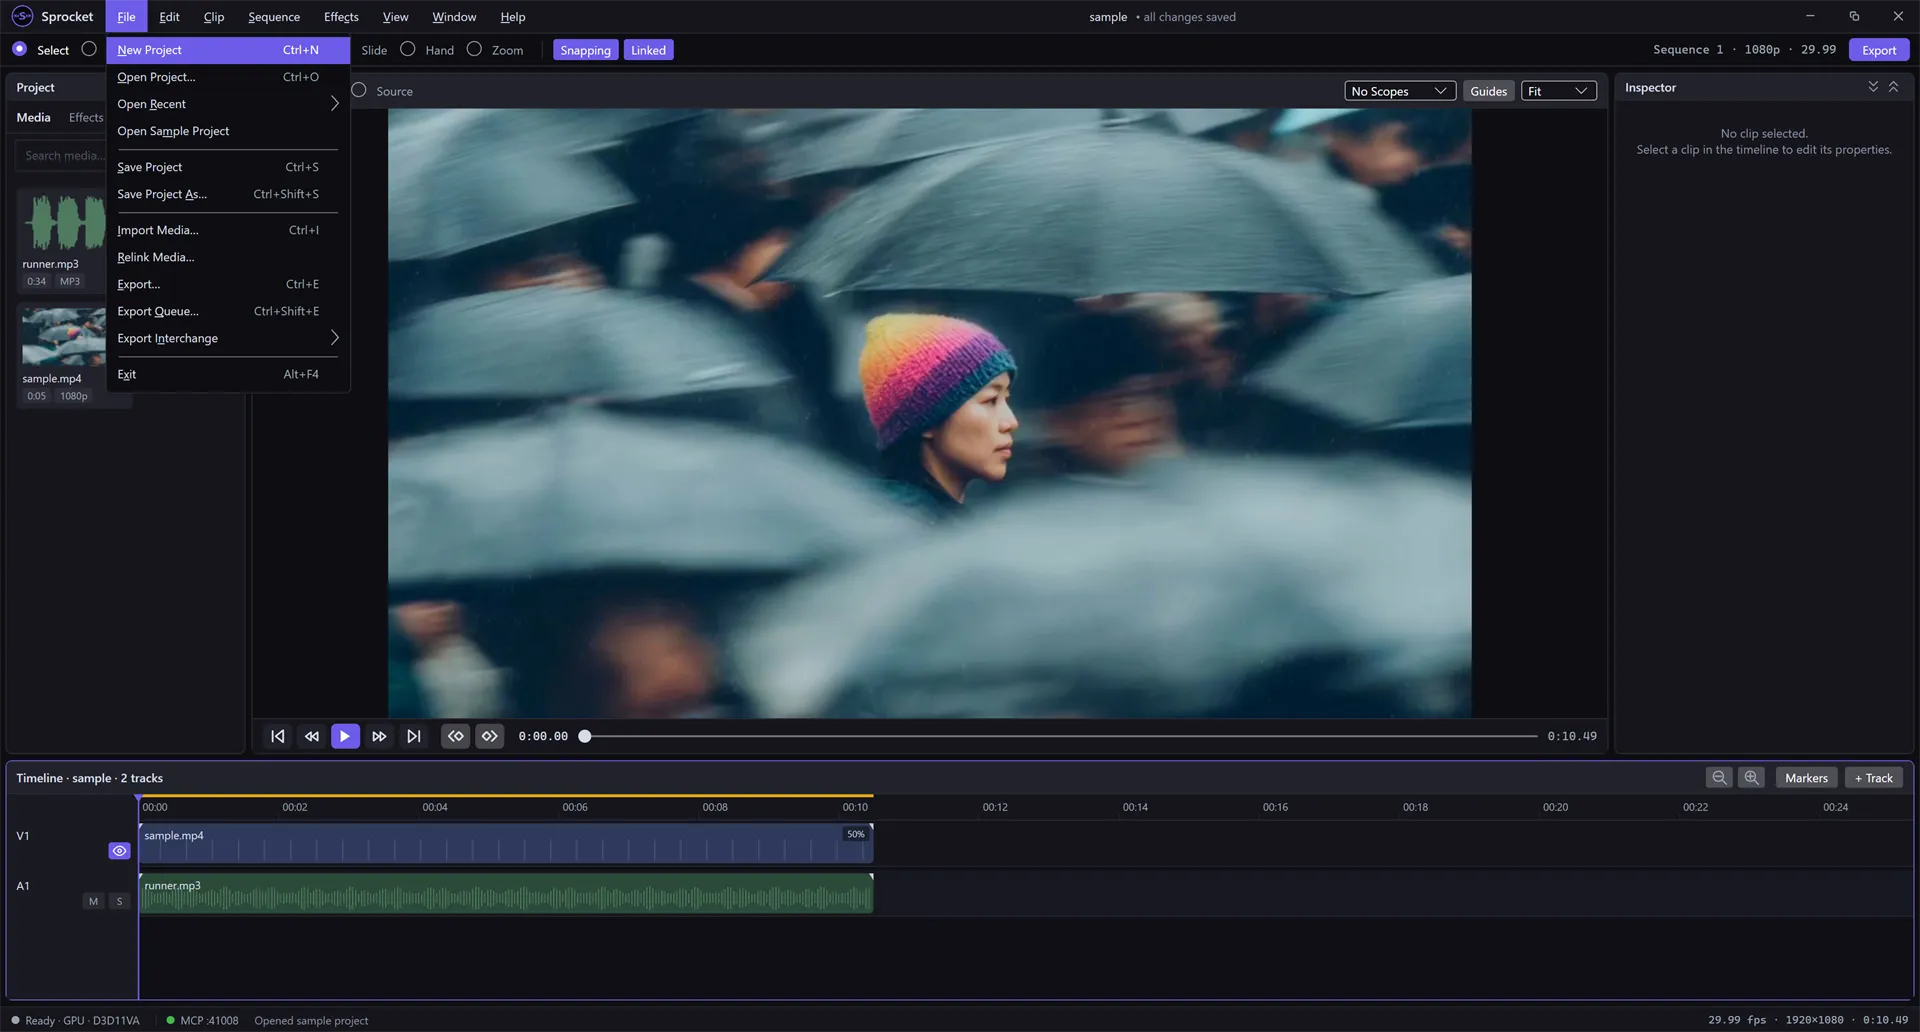The width and height of the screenshot is (1920, 1032).
Task: Click the double-chevron-down icon in the Inspector header
Action: pos(1873,87)
